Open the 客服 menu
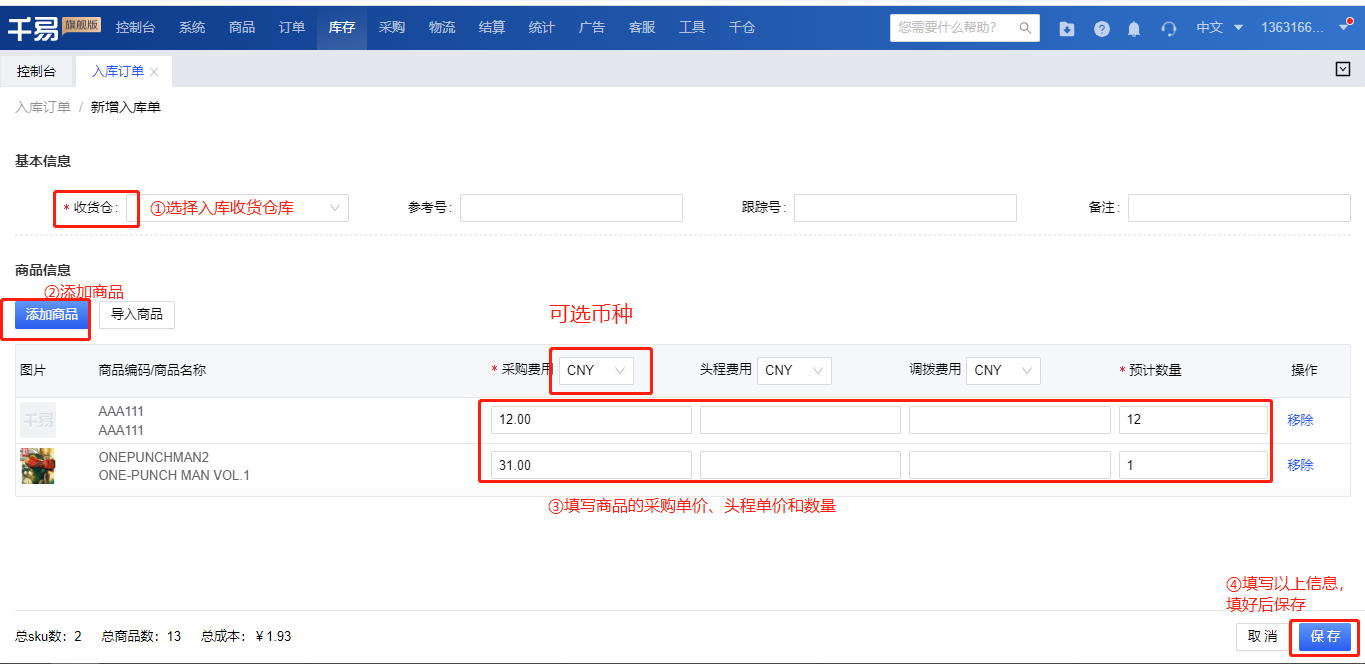Image resolution: width=1365 pixels, height=664 pixels. point(642,28)
